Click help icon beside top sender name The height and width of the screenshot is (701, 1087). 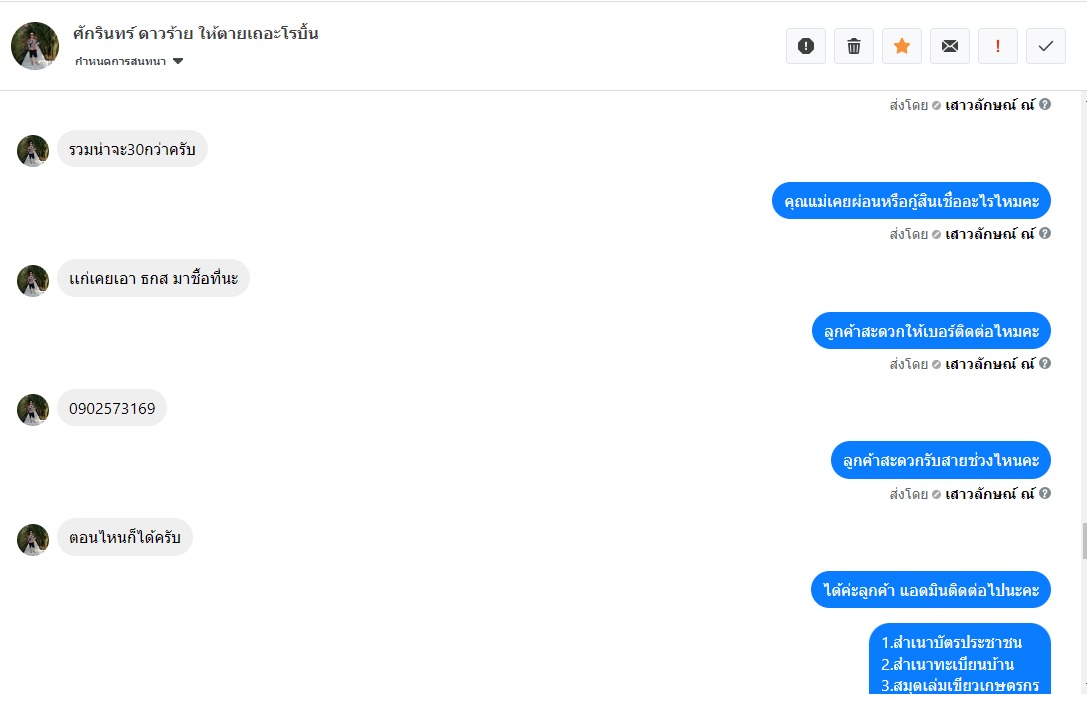point(1045,104)
